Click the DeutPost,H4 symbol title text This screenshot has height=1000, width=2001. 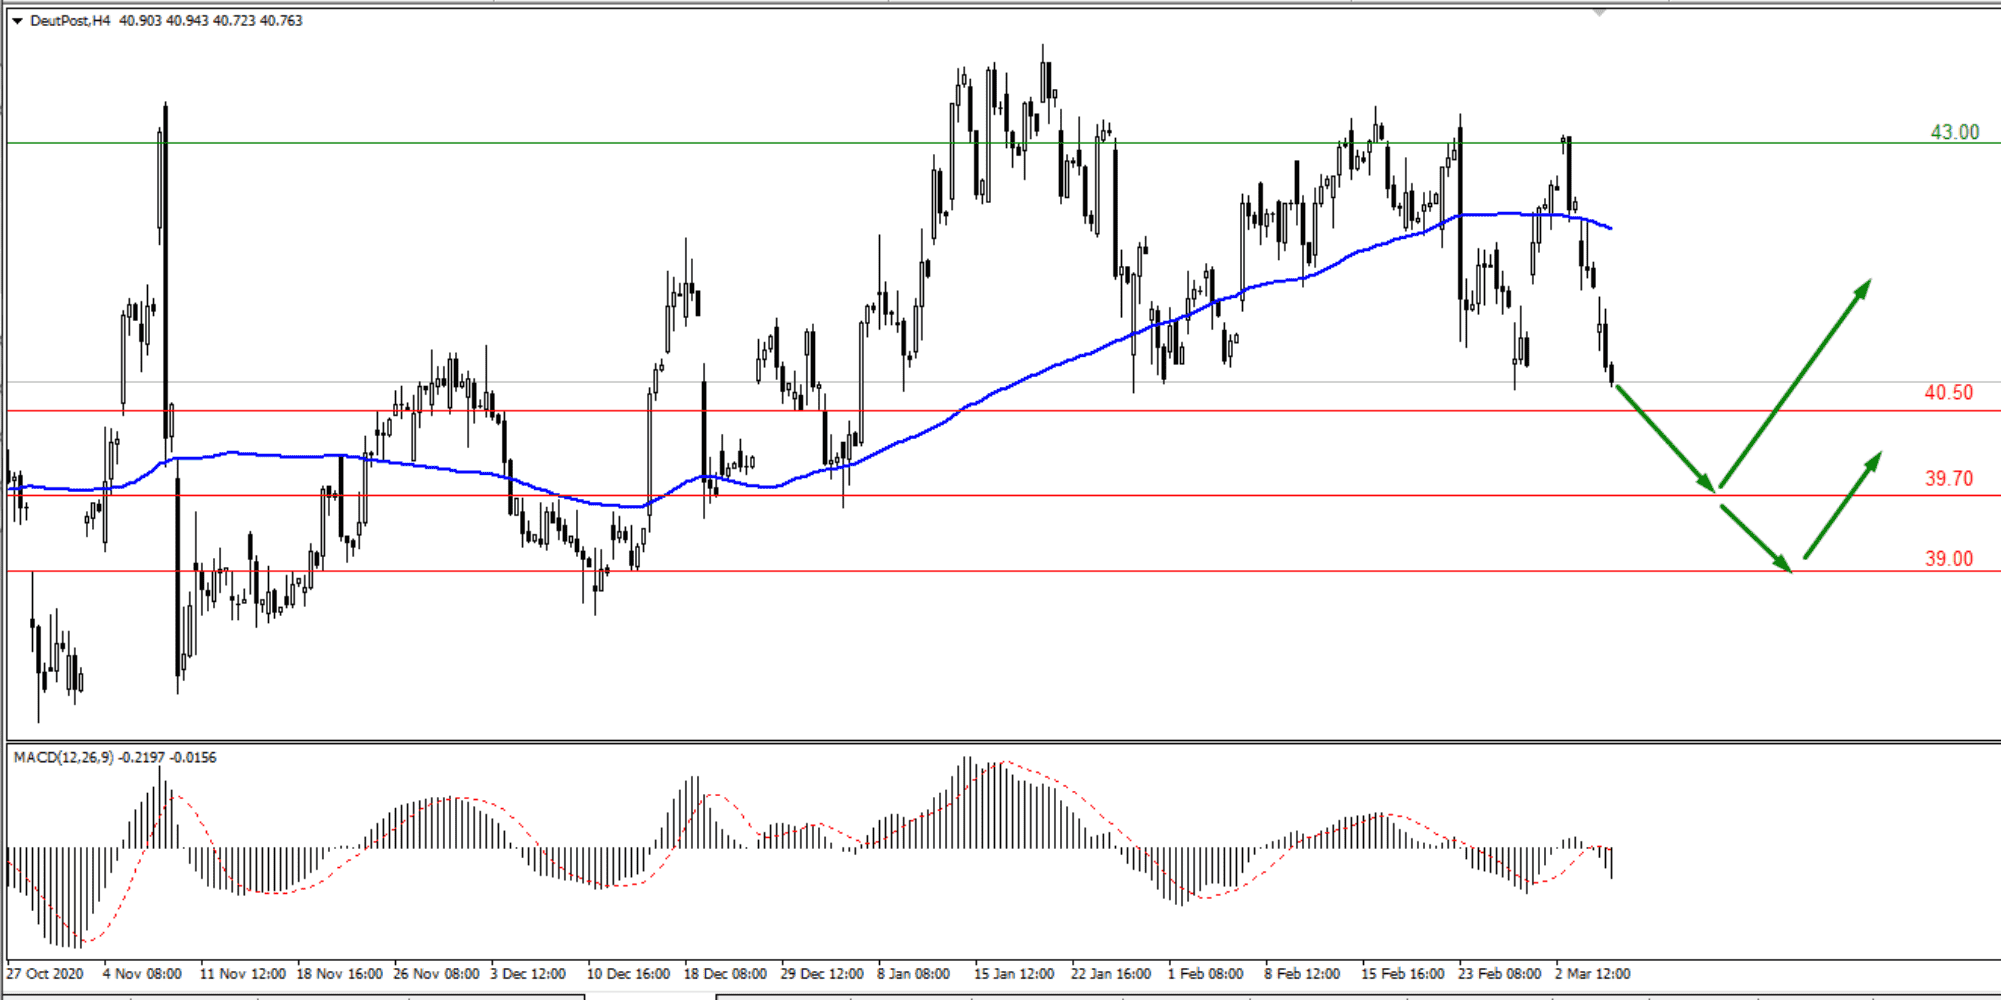(x=70, y=21)
